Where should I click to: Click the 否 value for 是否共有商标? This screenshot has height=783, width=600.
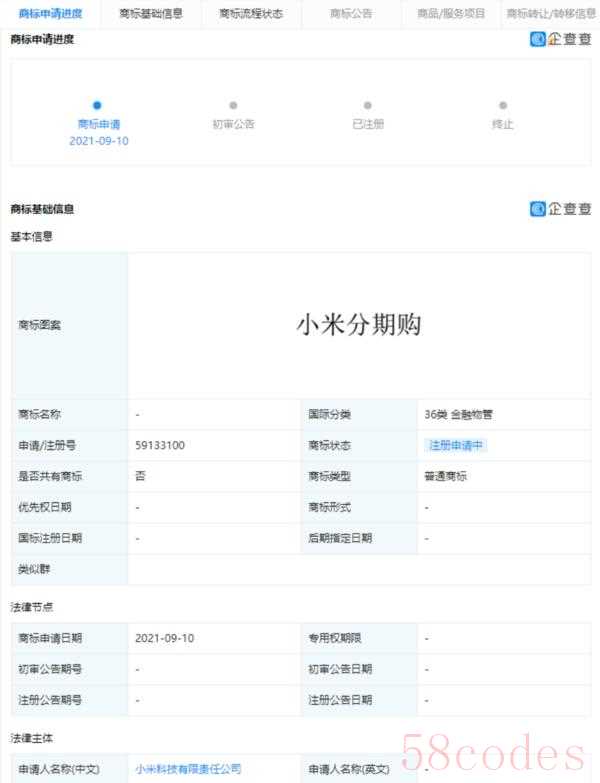(x=140, y=476)
